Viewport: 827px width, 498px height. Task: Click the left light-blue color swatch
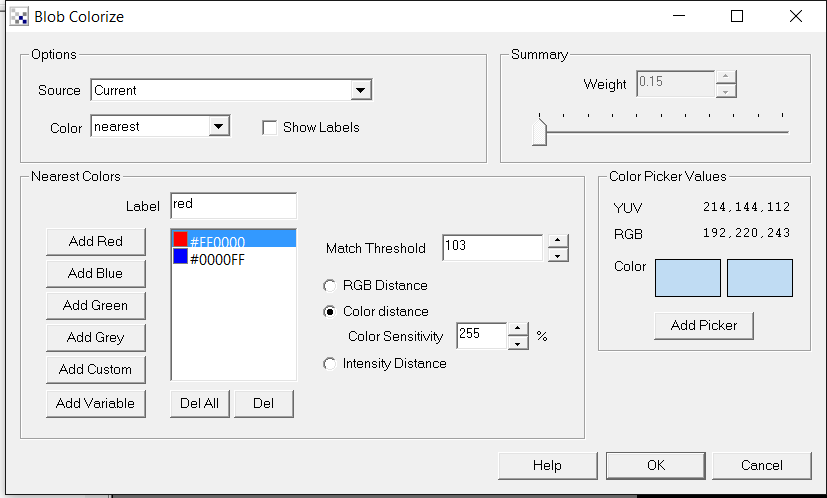tap(687, 278)
